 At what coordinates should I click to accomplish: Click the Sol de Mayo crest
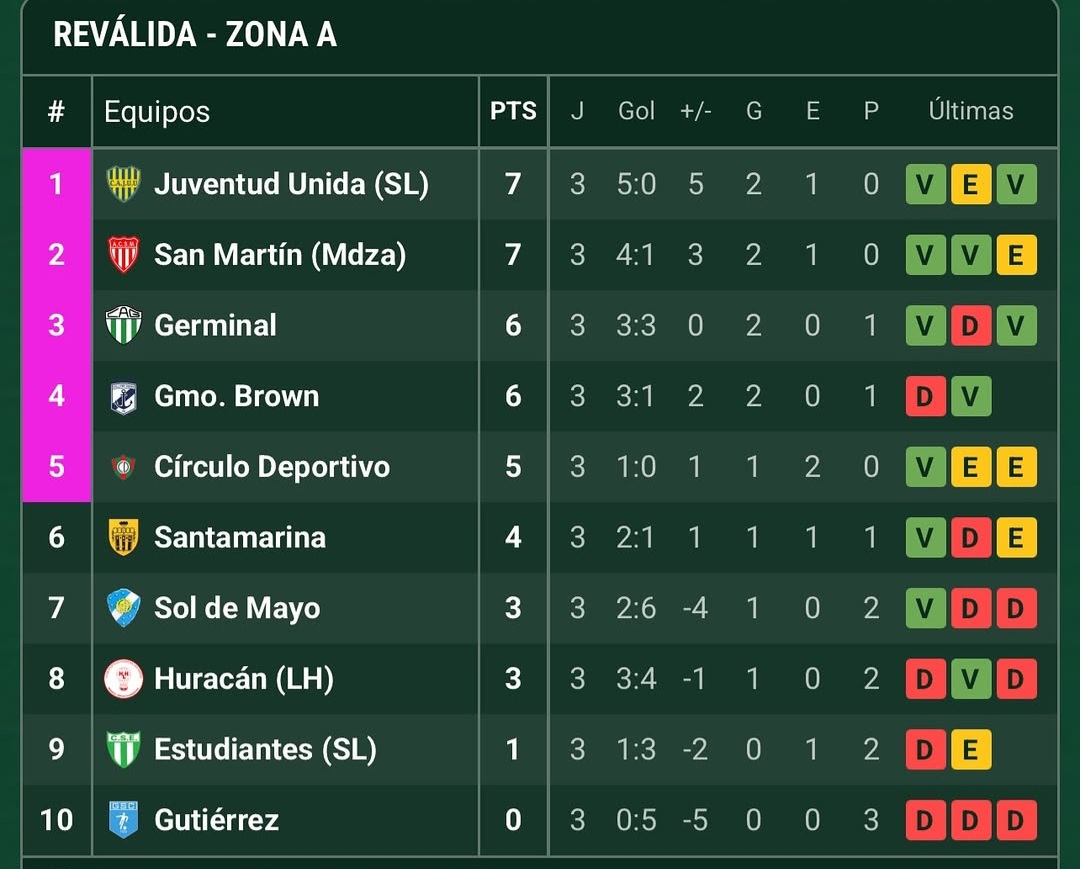point(123,608)
